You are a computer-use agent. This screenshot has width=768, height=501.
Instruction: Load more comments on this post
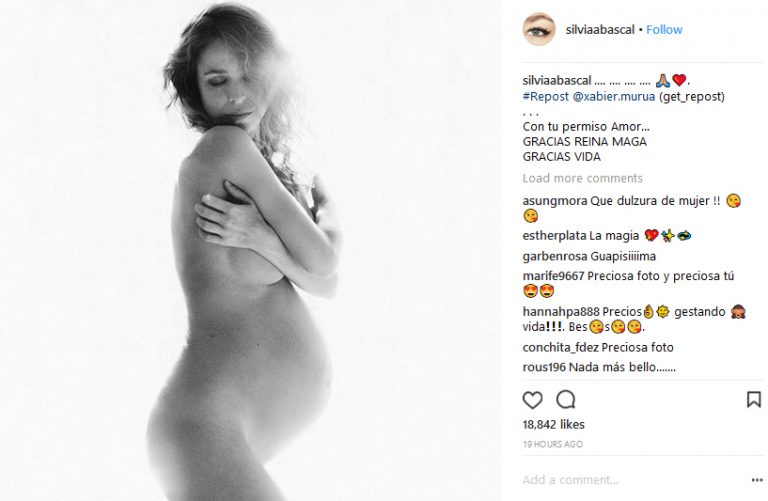(582, 178)
